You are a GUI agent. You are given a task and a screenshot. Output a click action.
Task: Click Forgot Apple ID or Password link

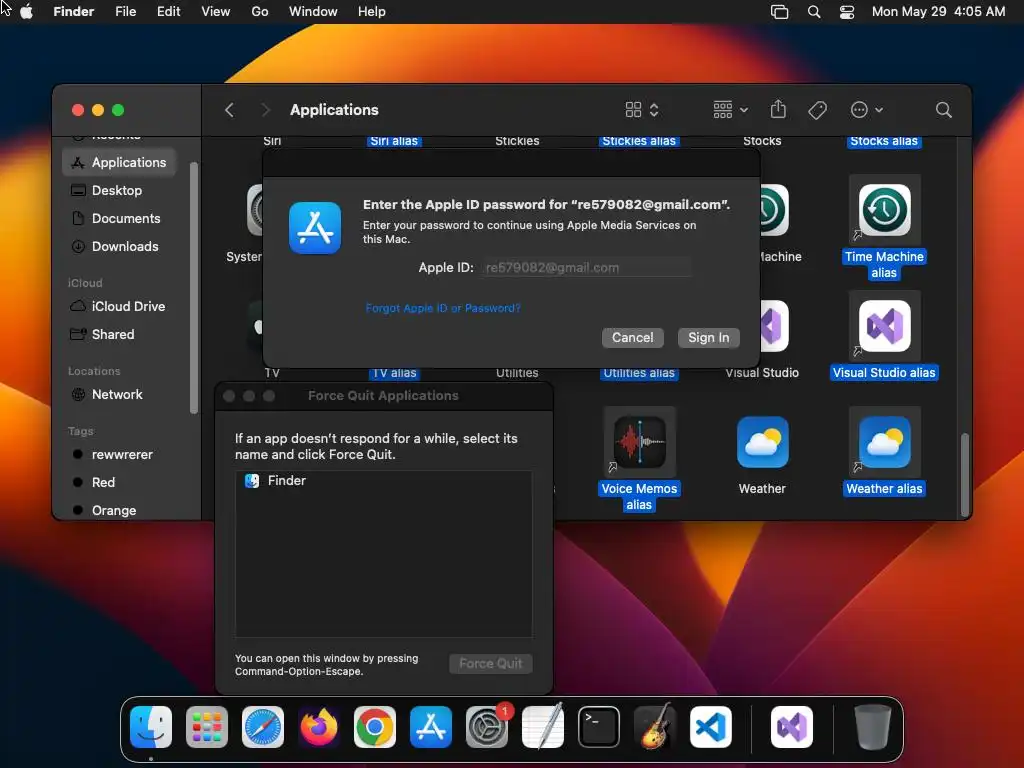(x=443, y=308)
